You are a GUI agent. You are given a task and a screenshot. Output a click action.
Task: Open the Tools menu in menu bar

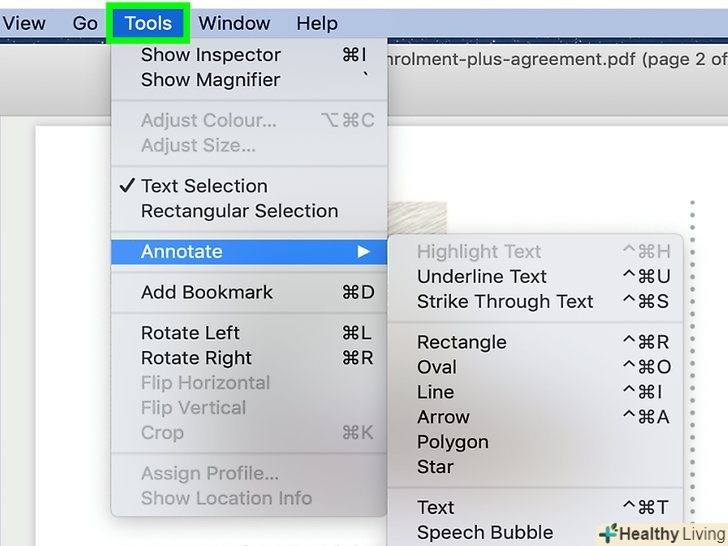point(148,23)
